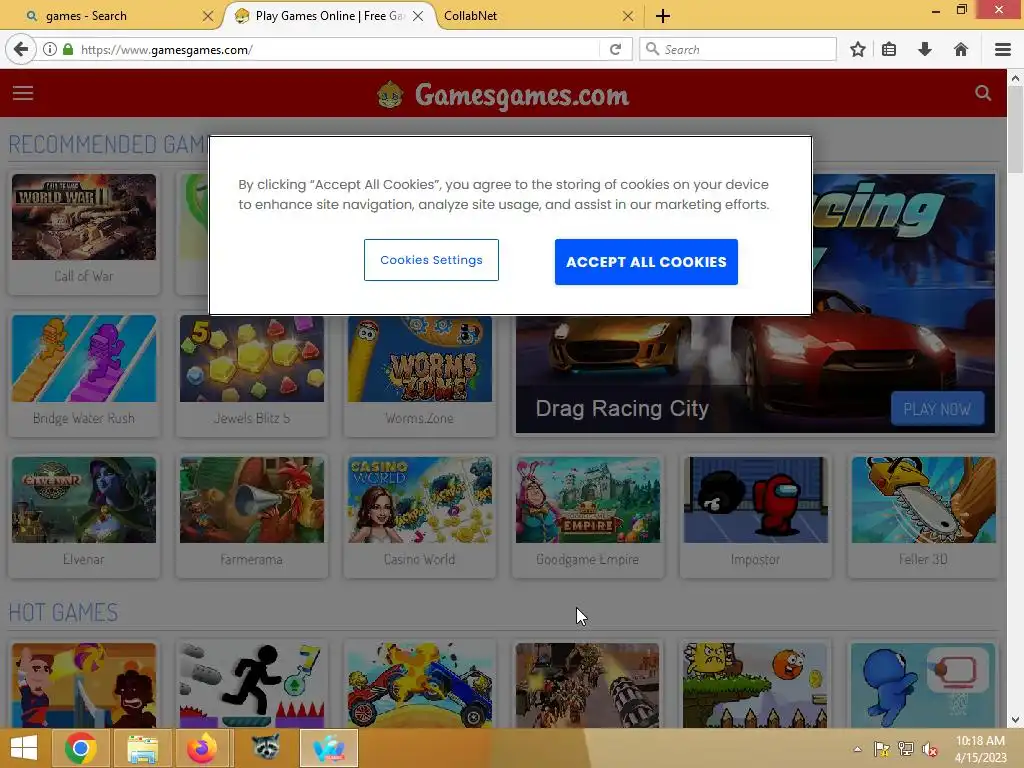The height and width of the screenshot is (768, 1024).
Task: Open the Jewels Blitz 5 game
Action: tap(251, 374)
